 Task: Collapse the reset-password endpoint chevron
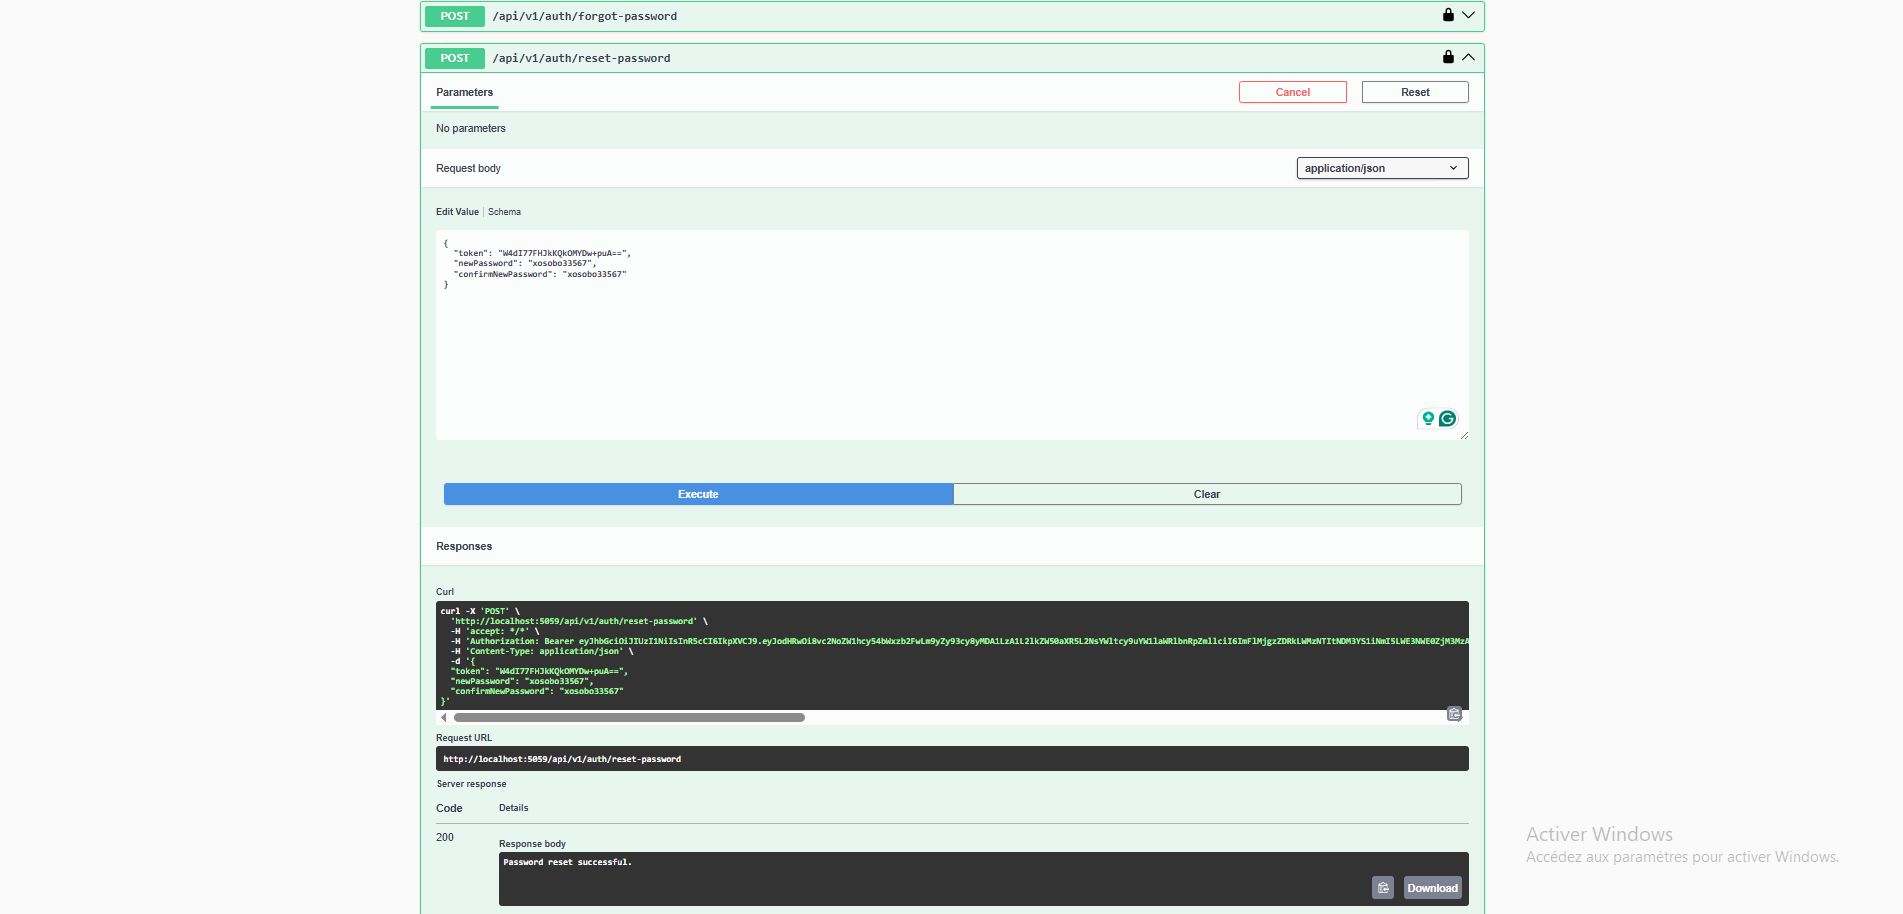click(x=1468, y=57)
